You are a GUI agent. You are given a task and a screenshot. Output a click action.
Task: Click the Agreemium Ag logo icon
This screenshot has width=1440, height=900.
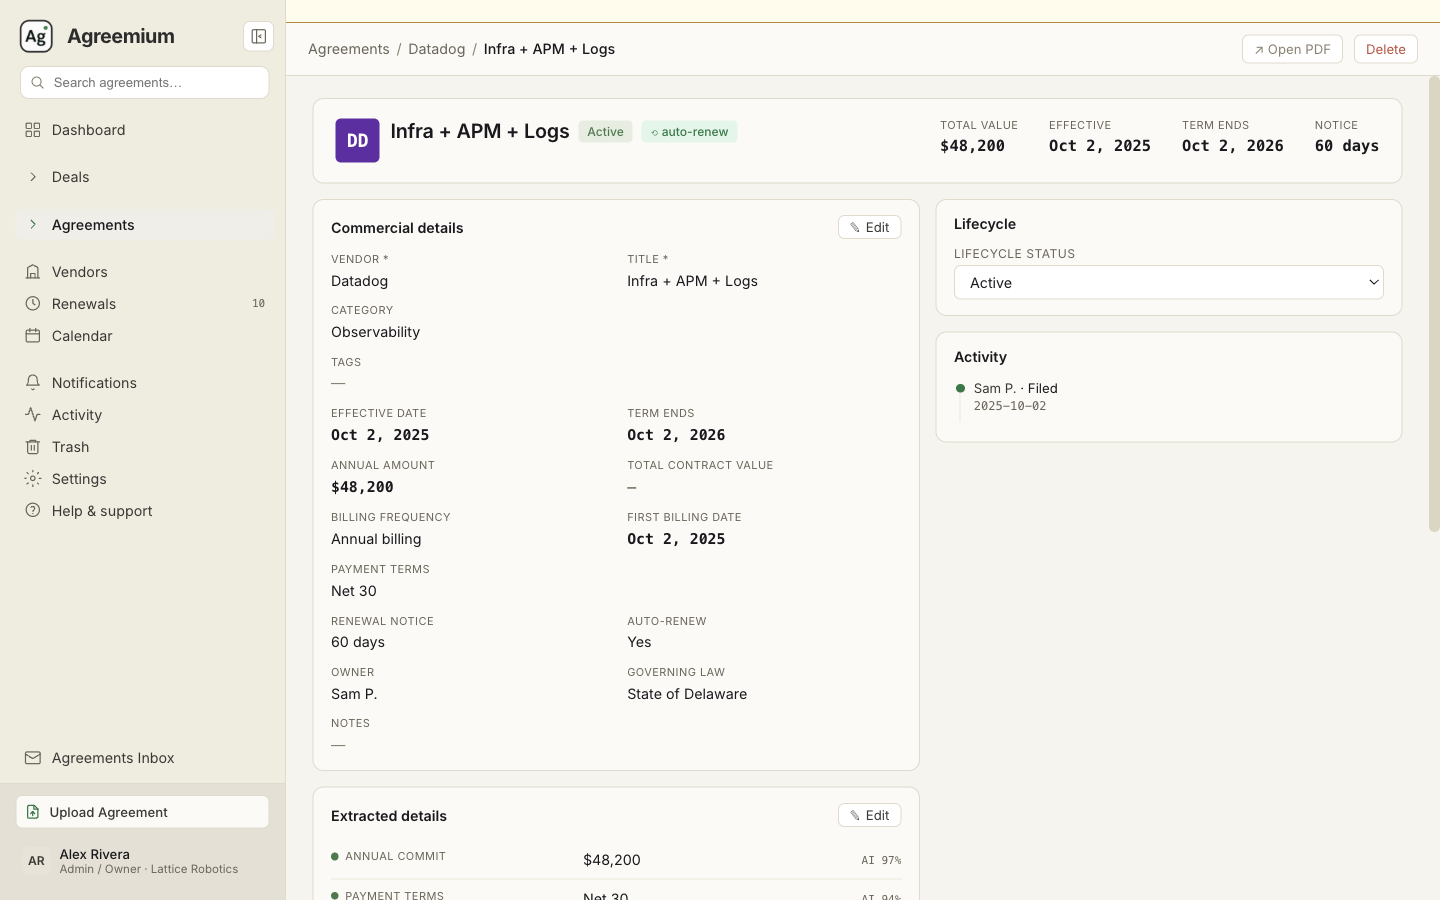36,36
